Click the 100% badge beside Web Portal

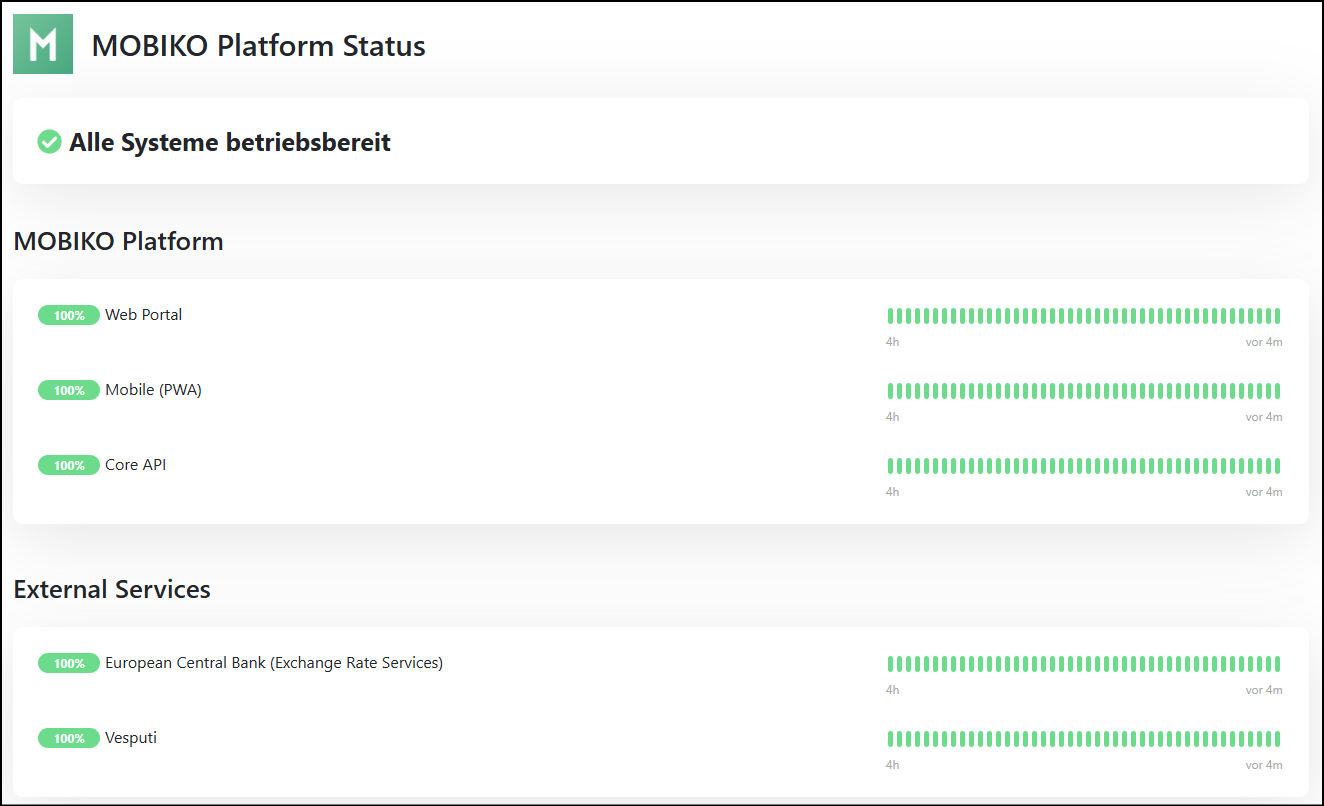tap(69, 315)
